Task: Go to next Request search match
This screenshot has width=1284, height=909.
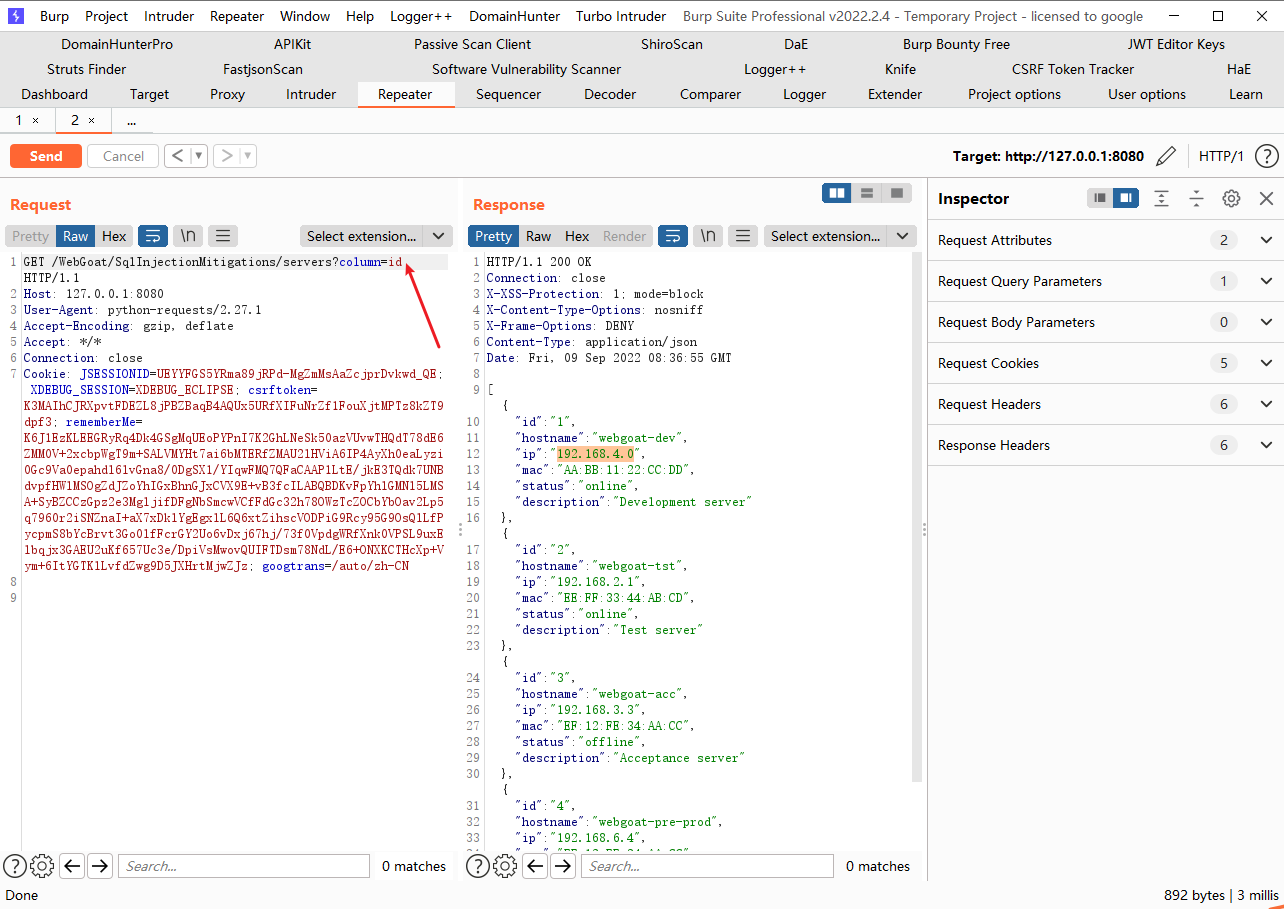Action: coord(100,866)
